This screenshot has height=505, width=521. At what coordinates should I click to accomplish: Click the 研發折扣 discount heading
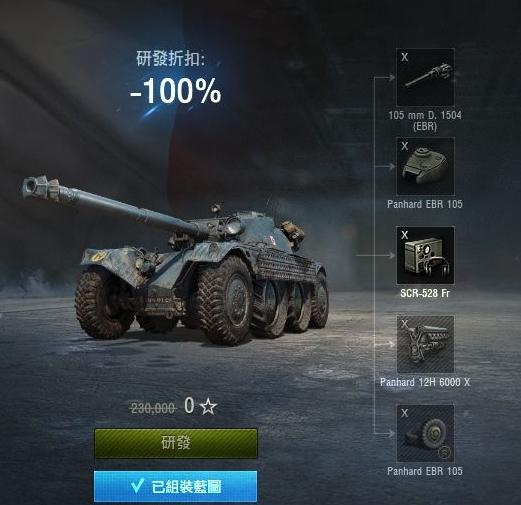point(171,59)
